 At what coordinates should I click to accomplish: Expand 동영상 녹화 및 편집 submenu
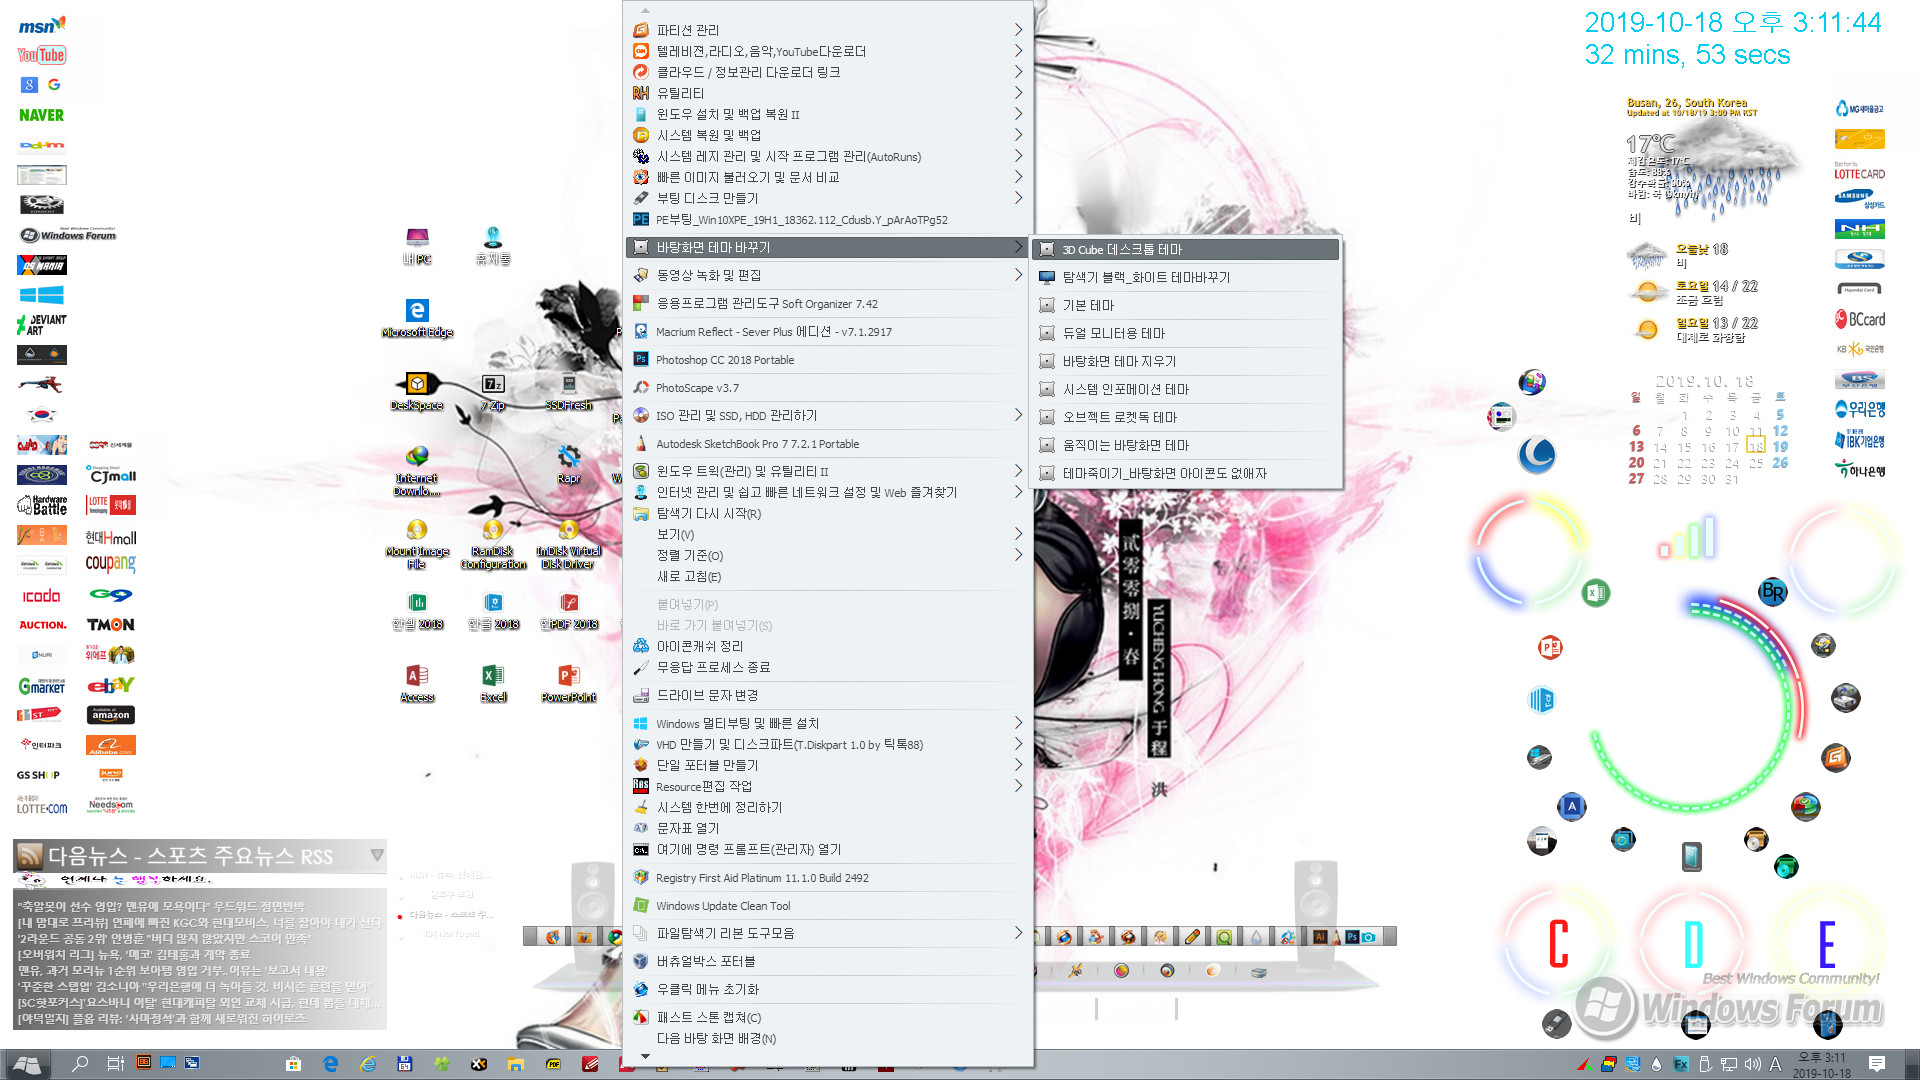tap(828, 275)
